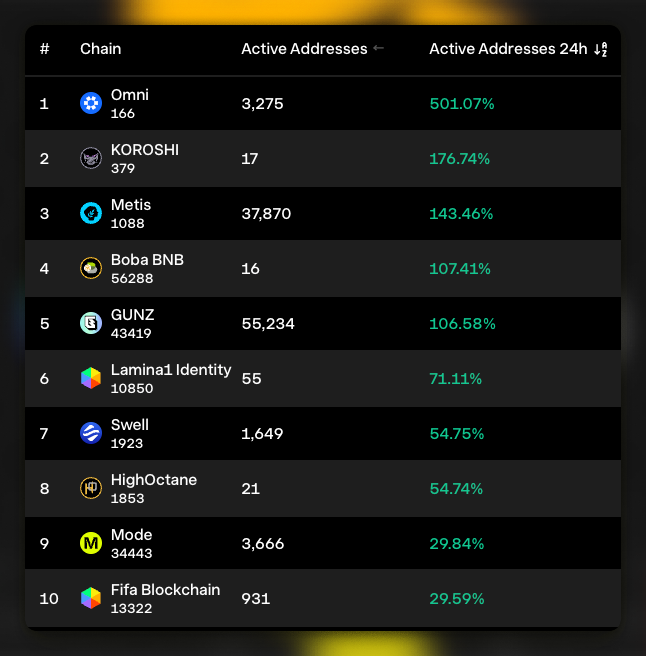This screenshot has height=656, width=646.
Task: Select the Metis 143.46% change value
Action: tap(462, 213)
